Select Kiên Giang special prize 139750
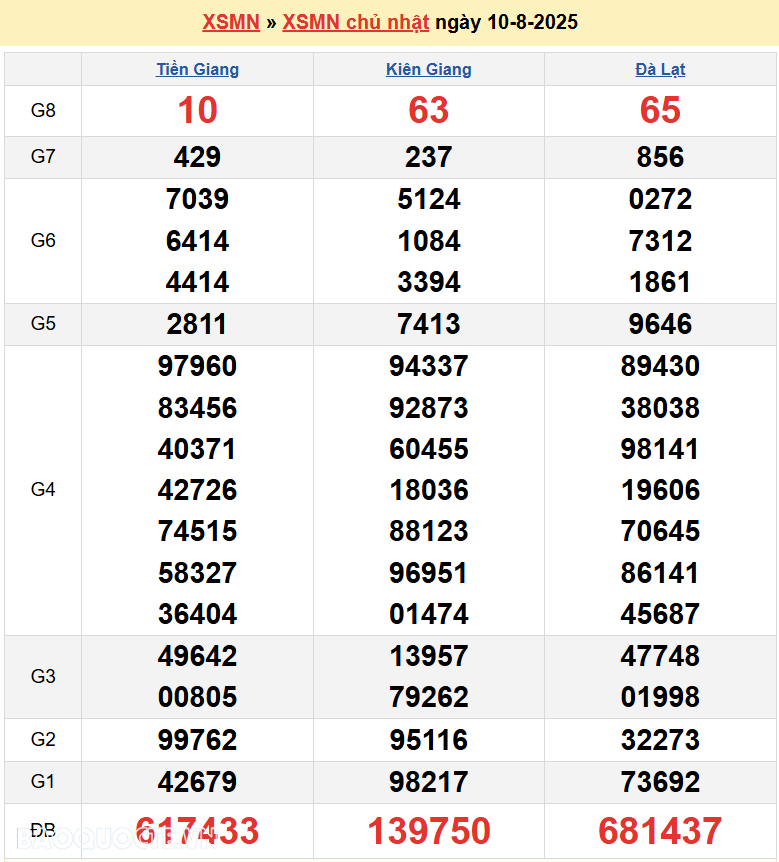 (x=429, y=832)
